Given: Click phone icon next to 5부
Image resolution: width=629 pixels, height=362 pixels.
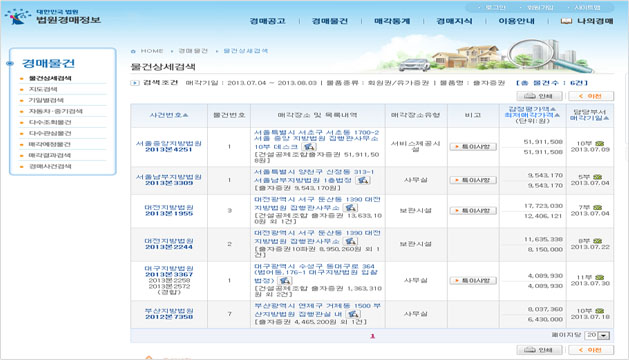Looking at the screenshot, I should pyautogui.click(x=598, y=177).
